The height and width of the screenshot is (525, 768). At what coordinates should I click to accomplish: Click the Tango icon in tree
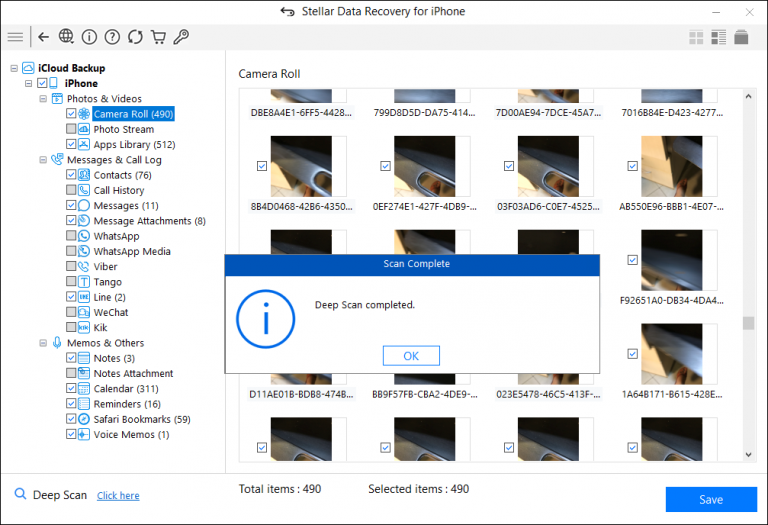[84, 282]
